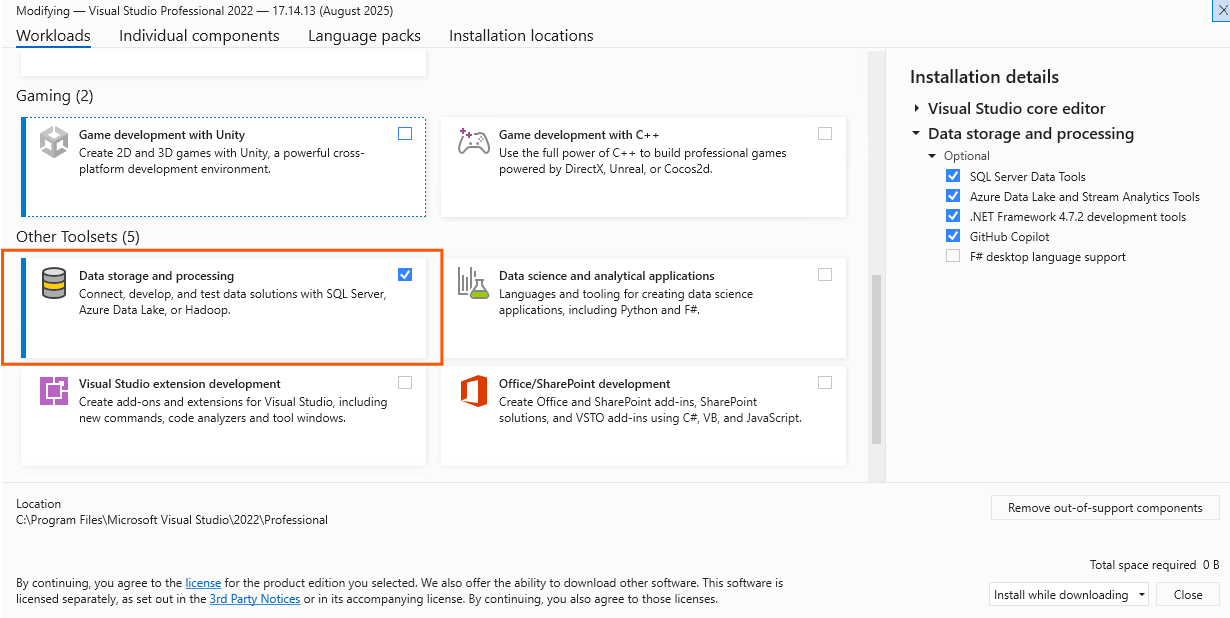1230x618 pixels.
Task: Click the Visual Studio extension development title
Action: click(x=180, y=384)
